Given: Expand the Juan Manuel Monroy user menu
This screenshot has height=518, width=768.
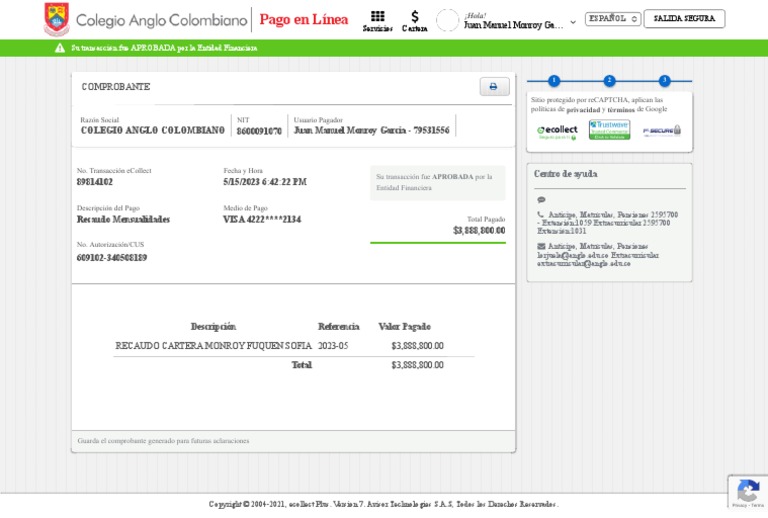Looking at the screenshot, I should point(572,23).
